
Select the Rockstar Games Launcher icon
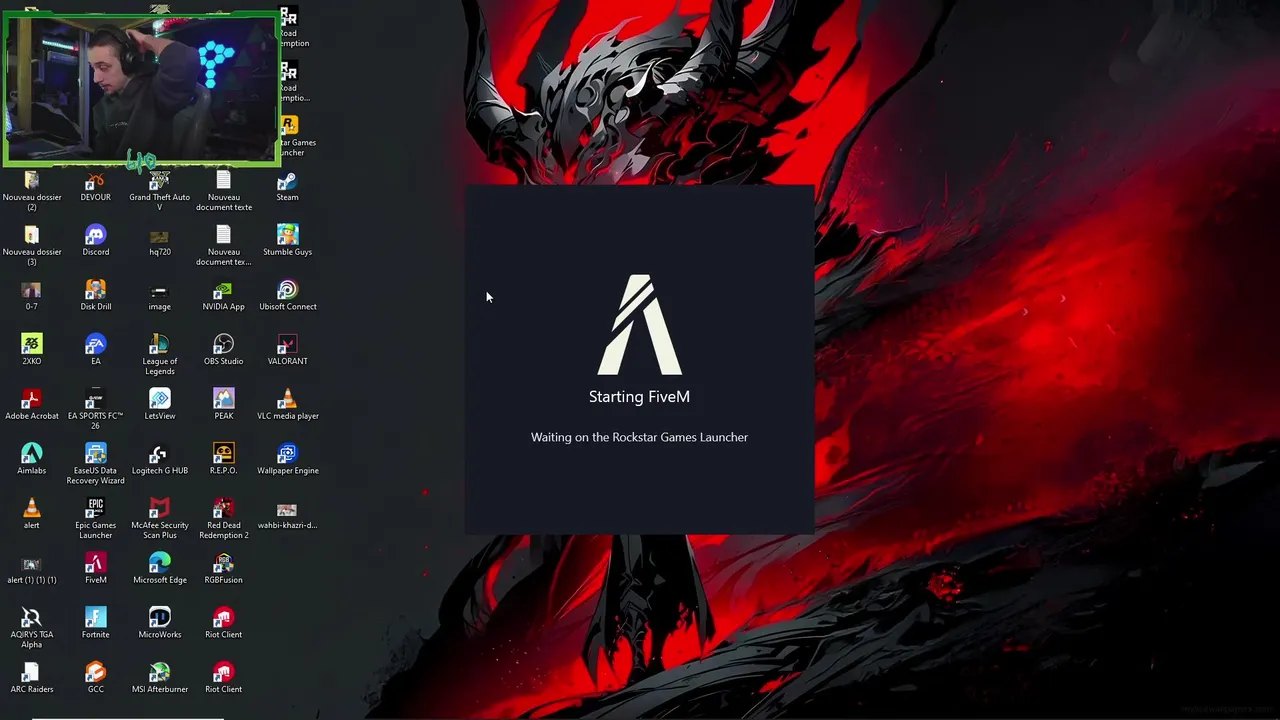pyautogui.click(x=289, y=138)
